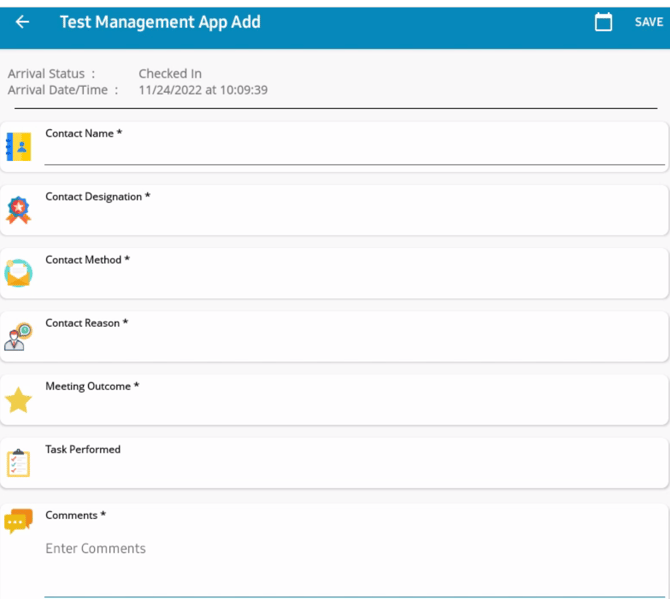Click the Comments chat bubble icon

click(x=18, y=521)
